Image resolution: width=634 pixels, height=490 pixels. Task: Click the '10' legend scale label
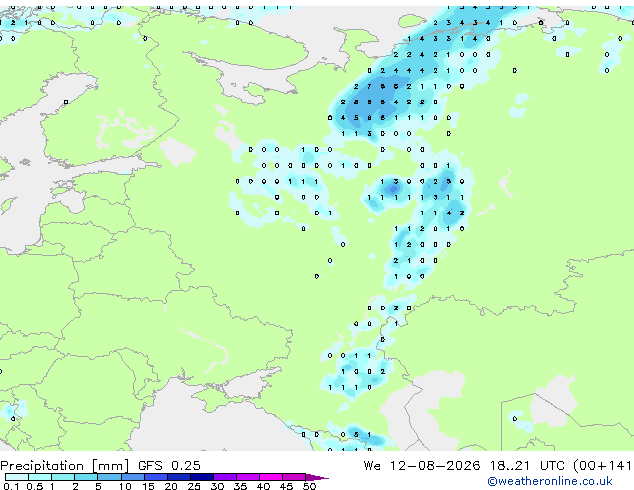click(x=125, y=486)
